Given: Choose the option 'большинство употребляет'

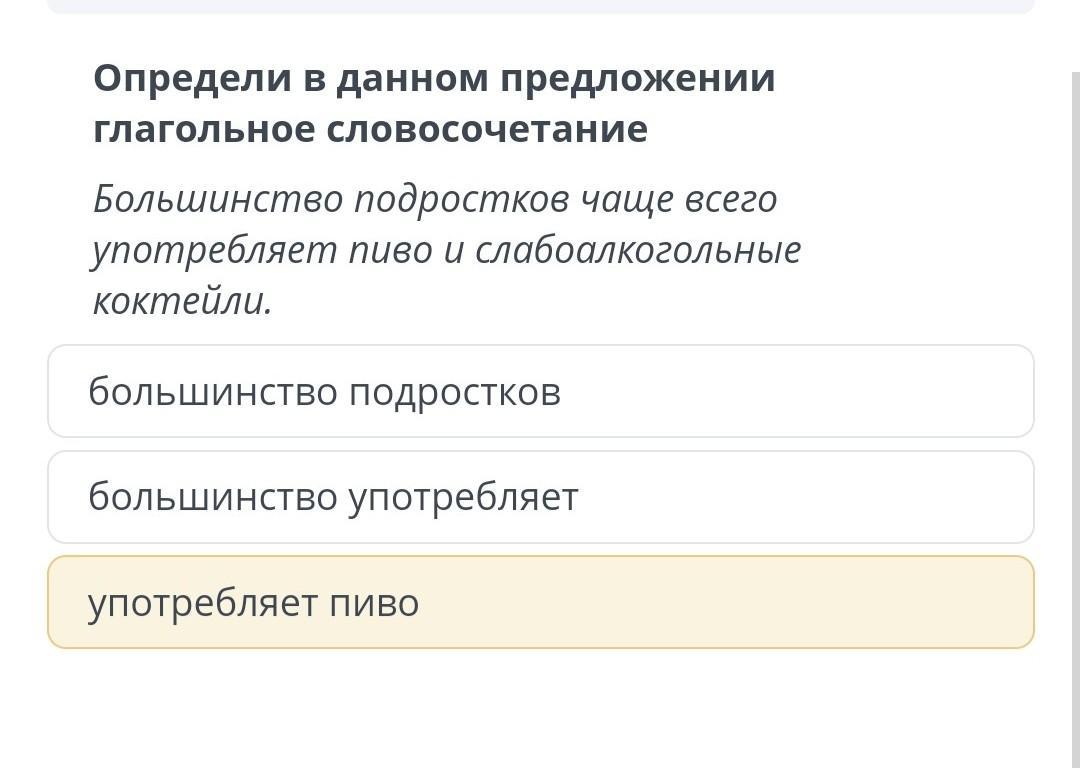Looking at the screenshot, I should [540, 497].
